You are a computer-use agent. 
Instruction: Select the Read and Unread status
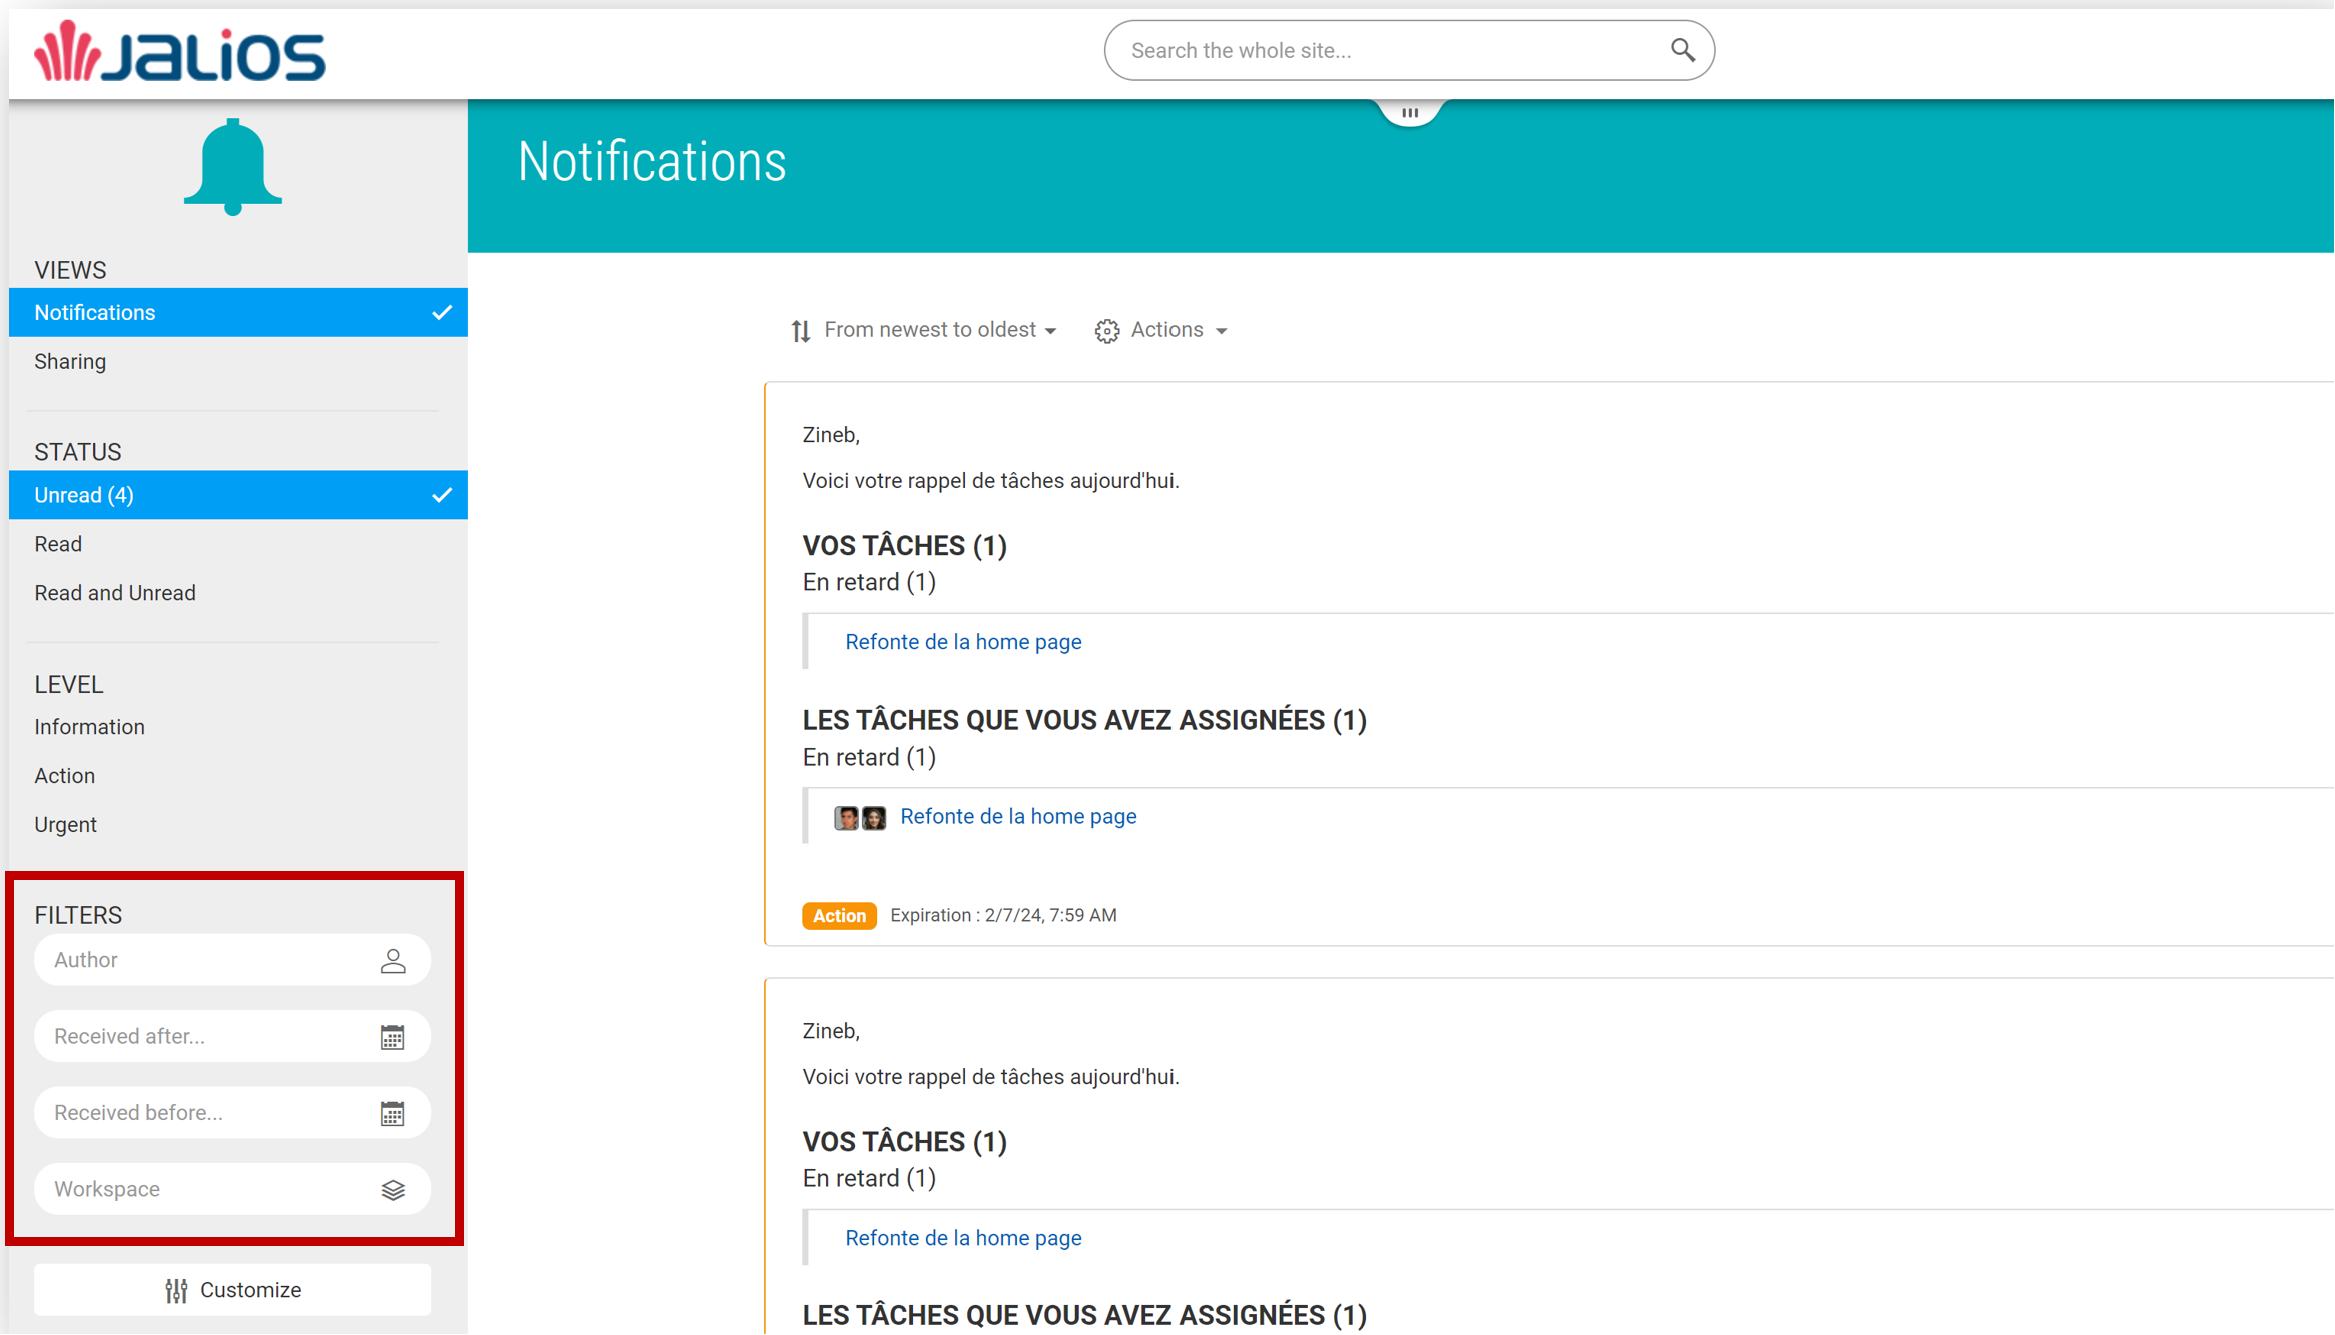(238, 593)
